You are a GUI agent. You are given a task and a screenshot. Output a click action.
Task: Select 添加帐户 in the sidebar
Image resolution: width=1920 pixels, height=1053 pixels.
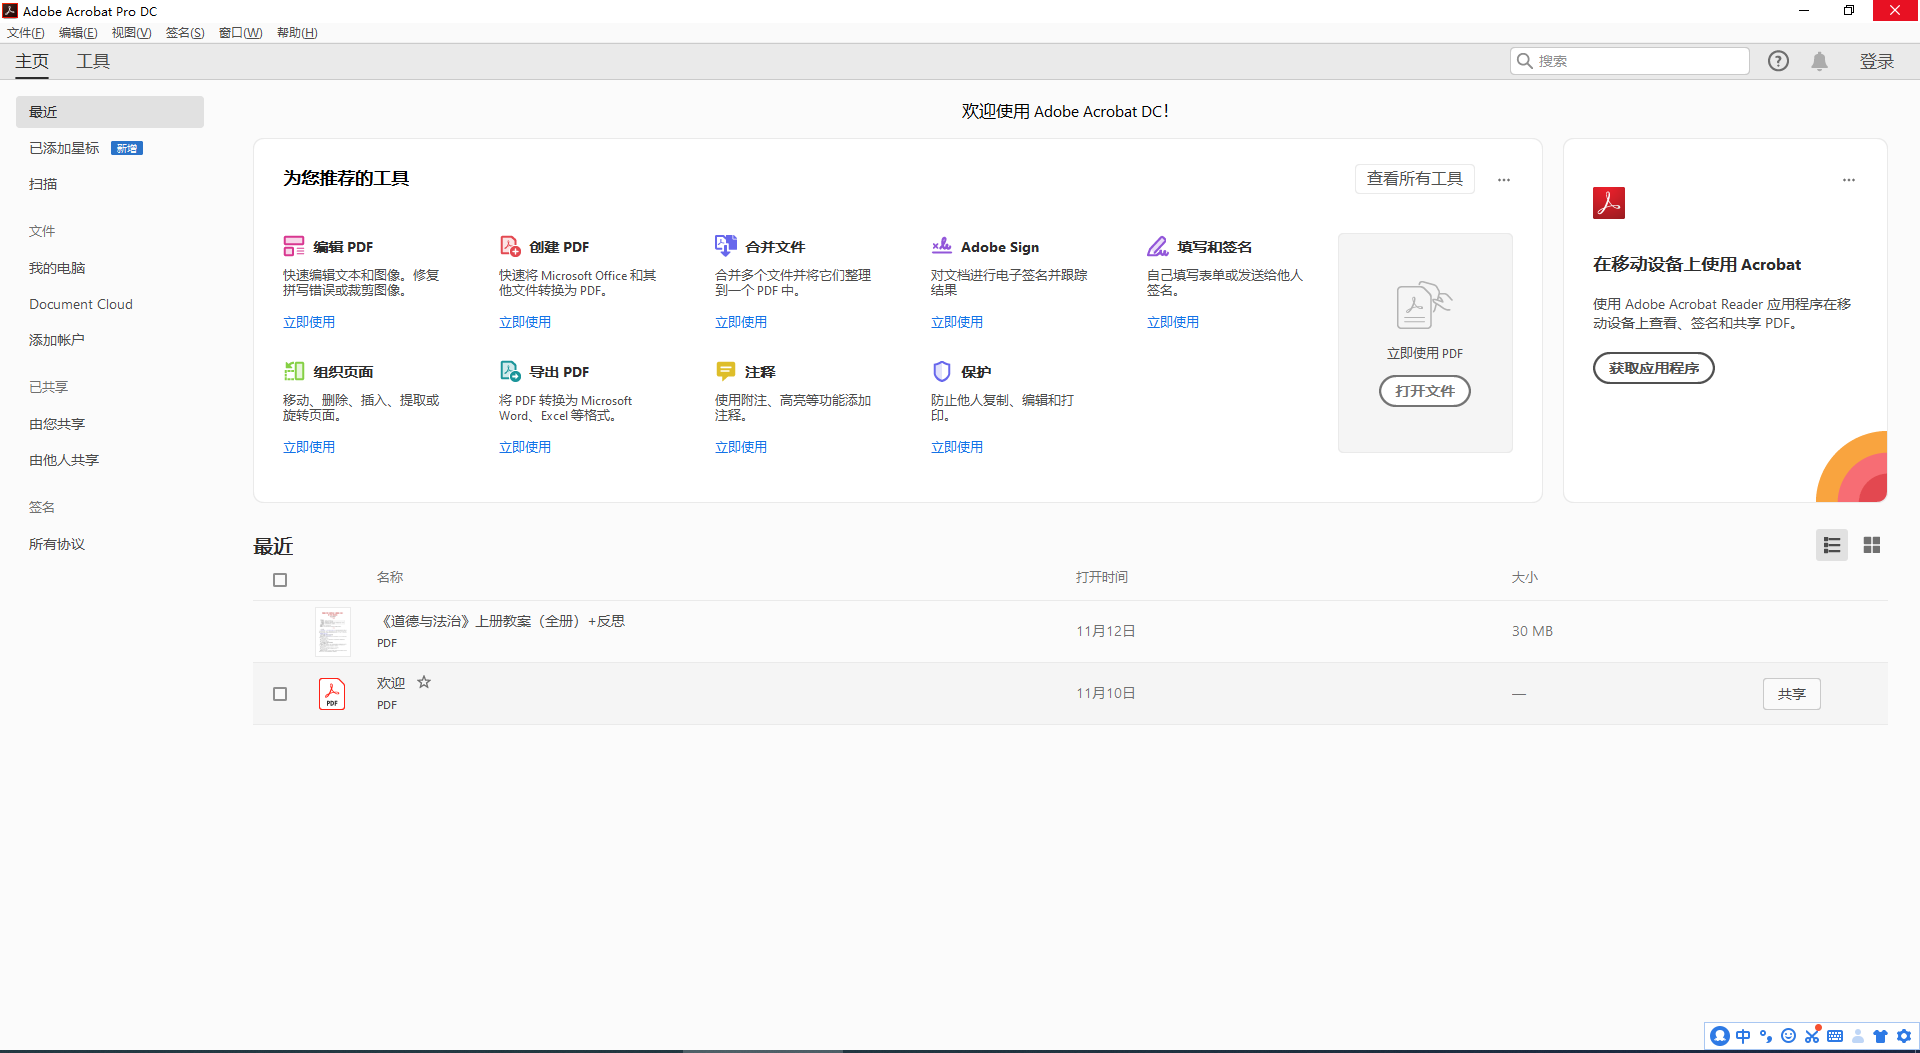57,340
